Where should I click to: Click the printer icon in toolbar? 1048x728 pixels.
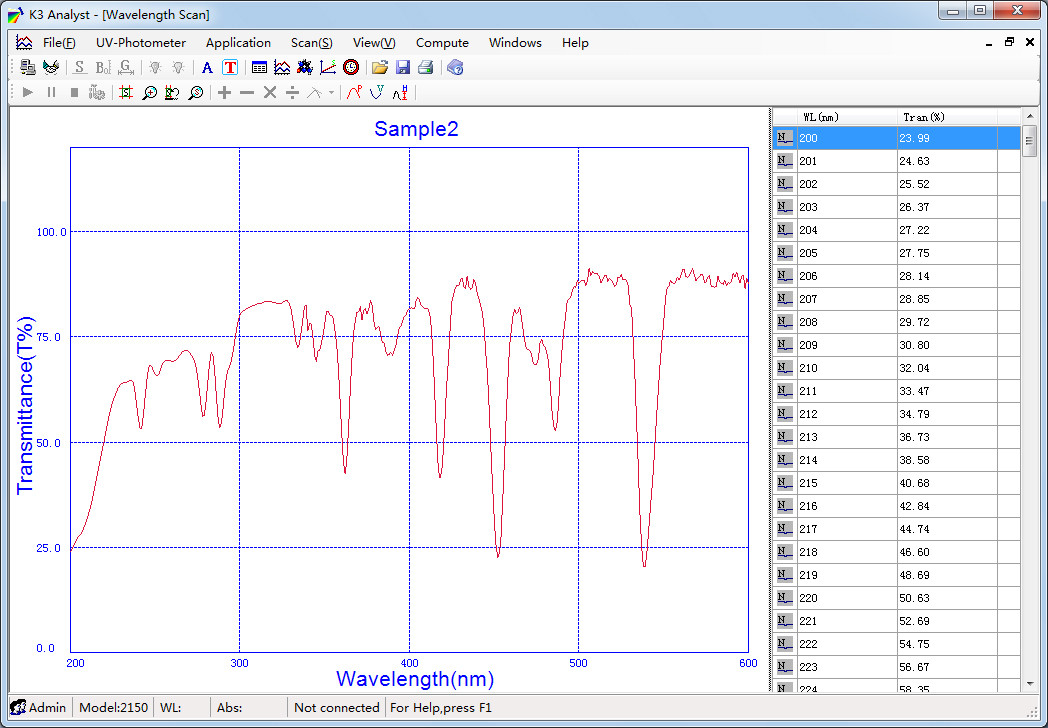[x=426, y=68]
